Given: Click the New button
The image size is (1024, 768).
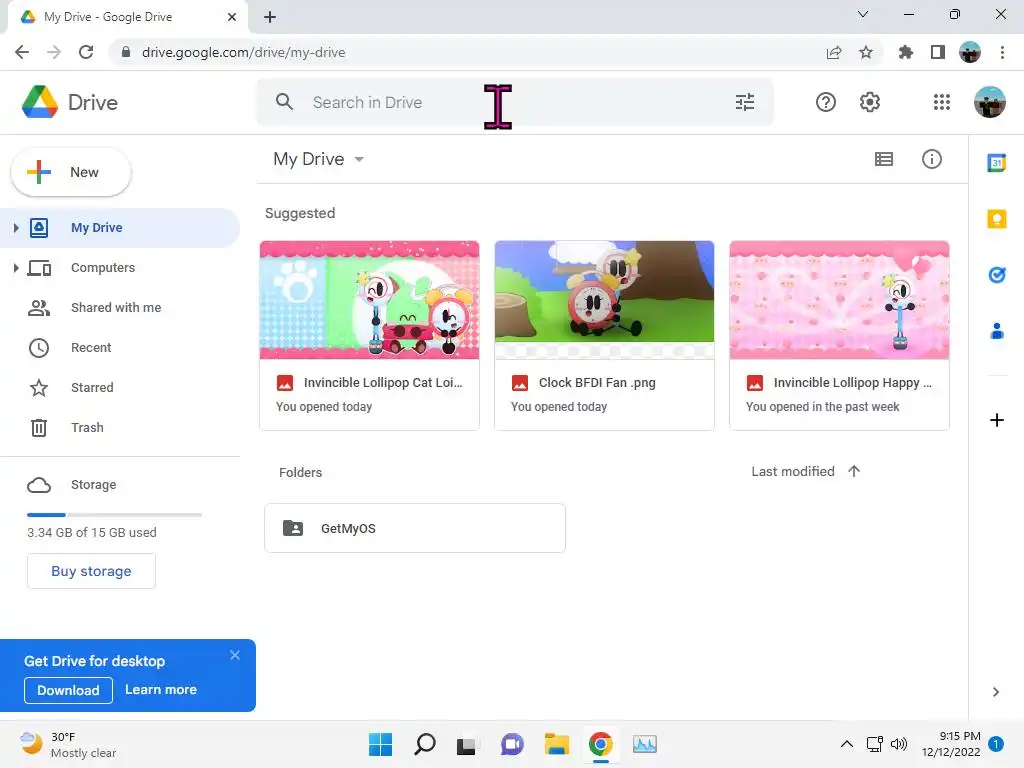Looking at the screenshot, I should pos(71,172).
